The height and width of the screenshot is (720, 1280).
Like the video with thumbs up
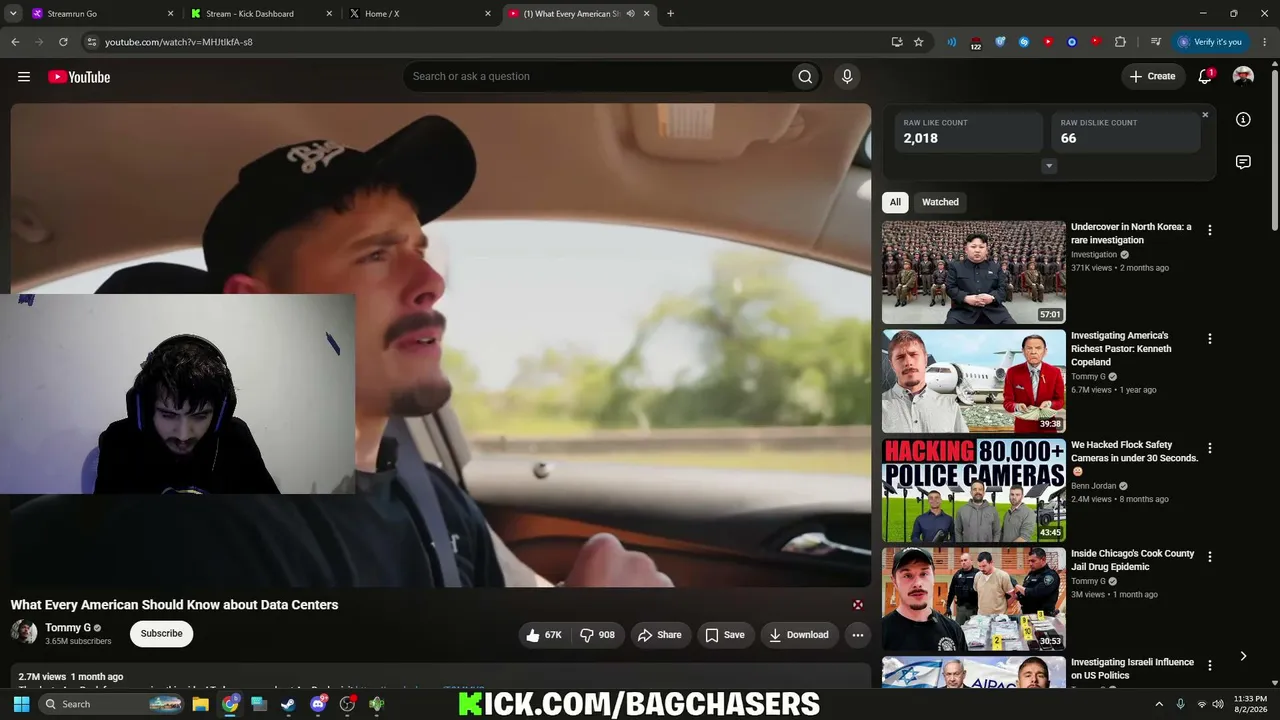[x=544, y=635]
